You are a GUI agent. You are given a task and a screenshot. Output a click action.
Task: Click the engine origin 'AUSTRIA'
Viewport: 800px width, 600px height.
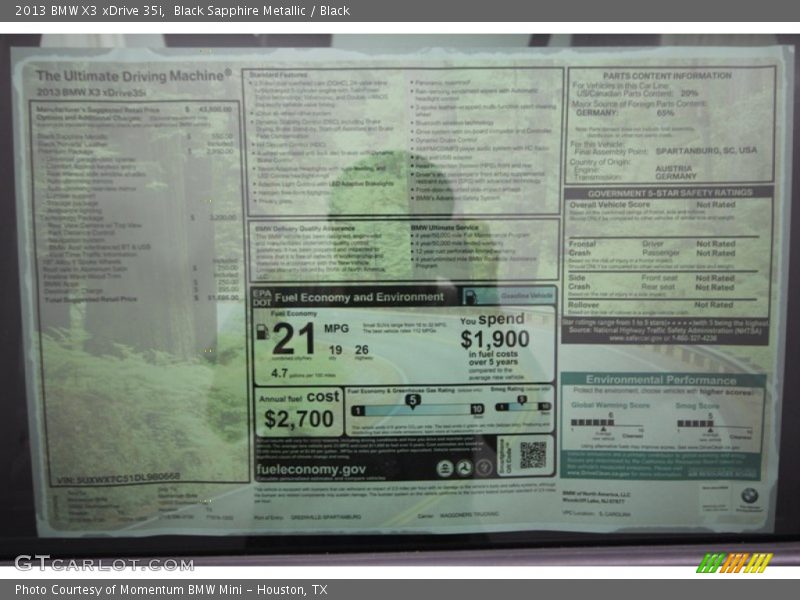673,168
